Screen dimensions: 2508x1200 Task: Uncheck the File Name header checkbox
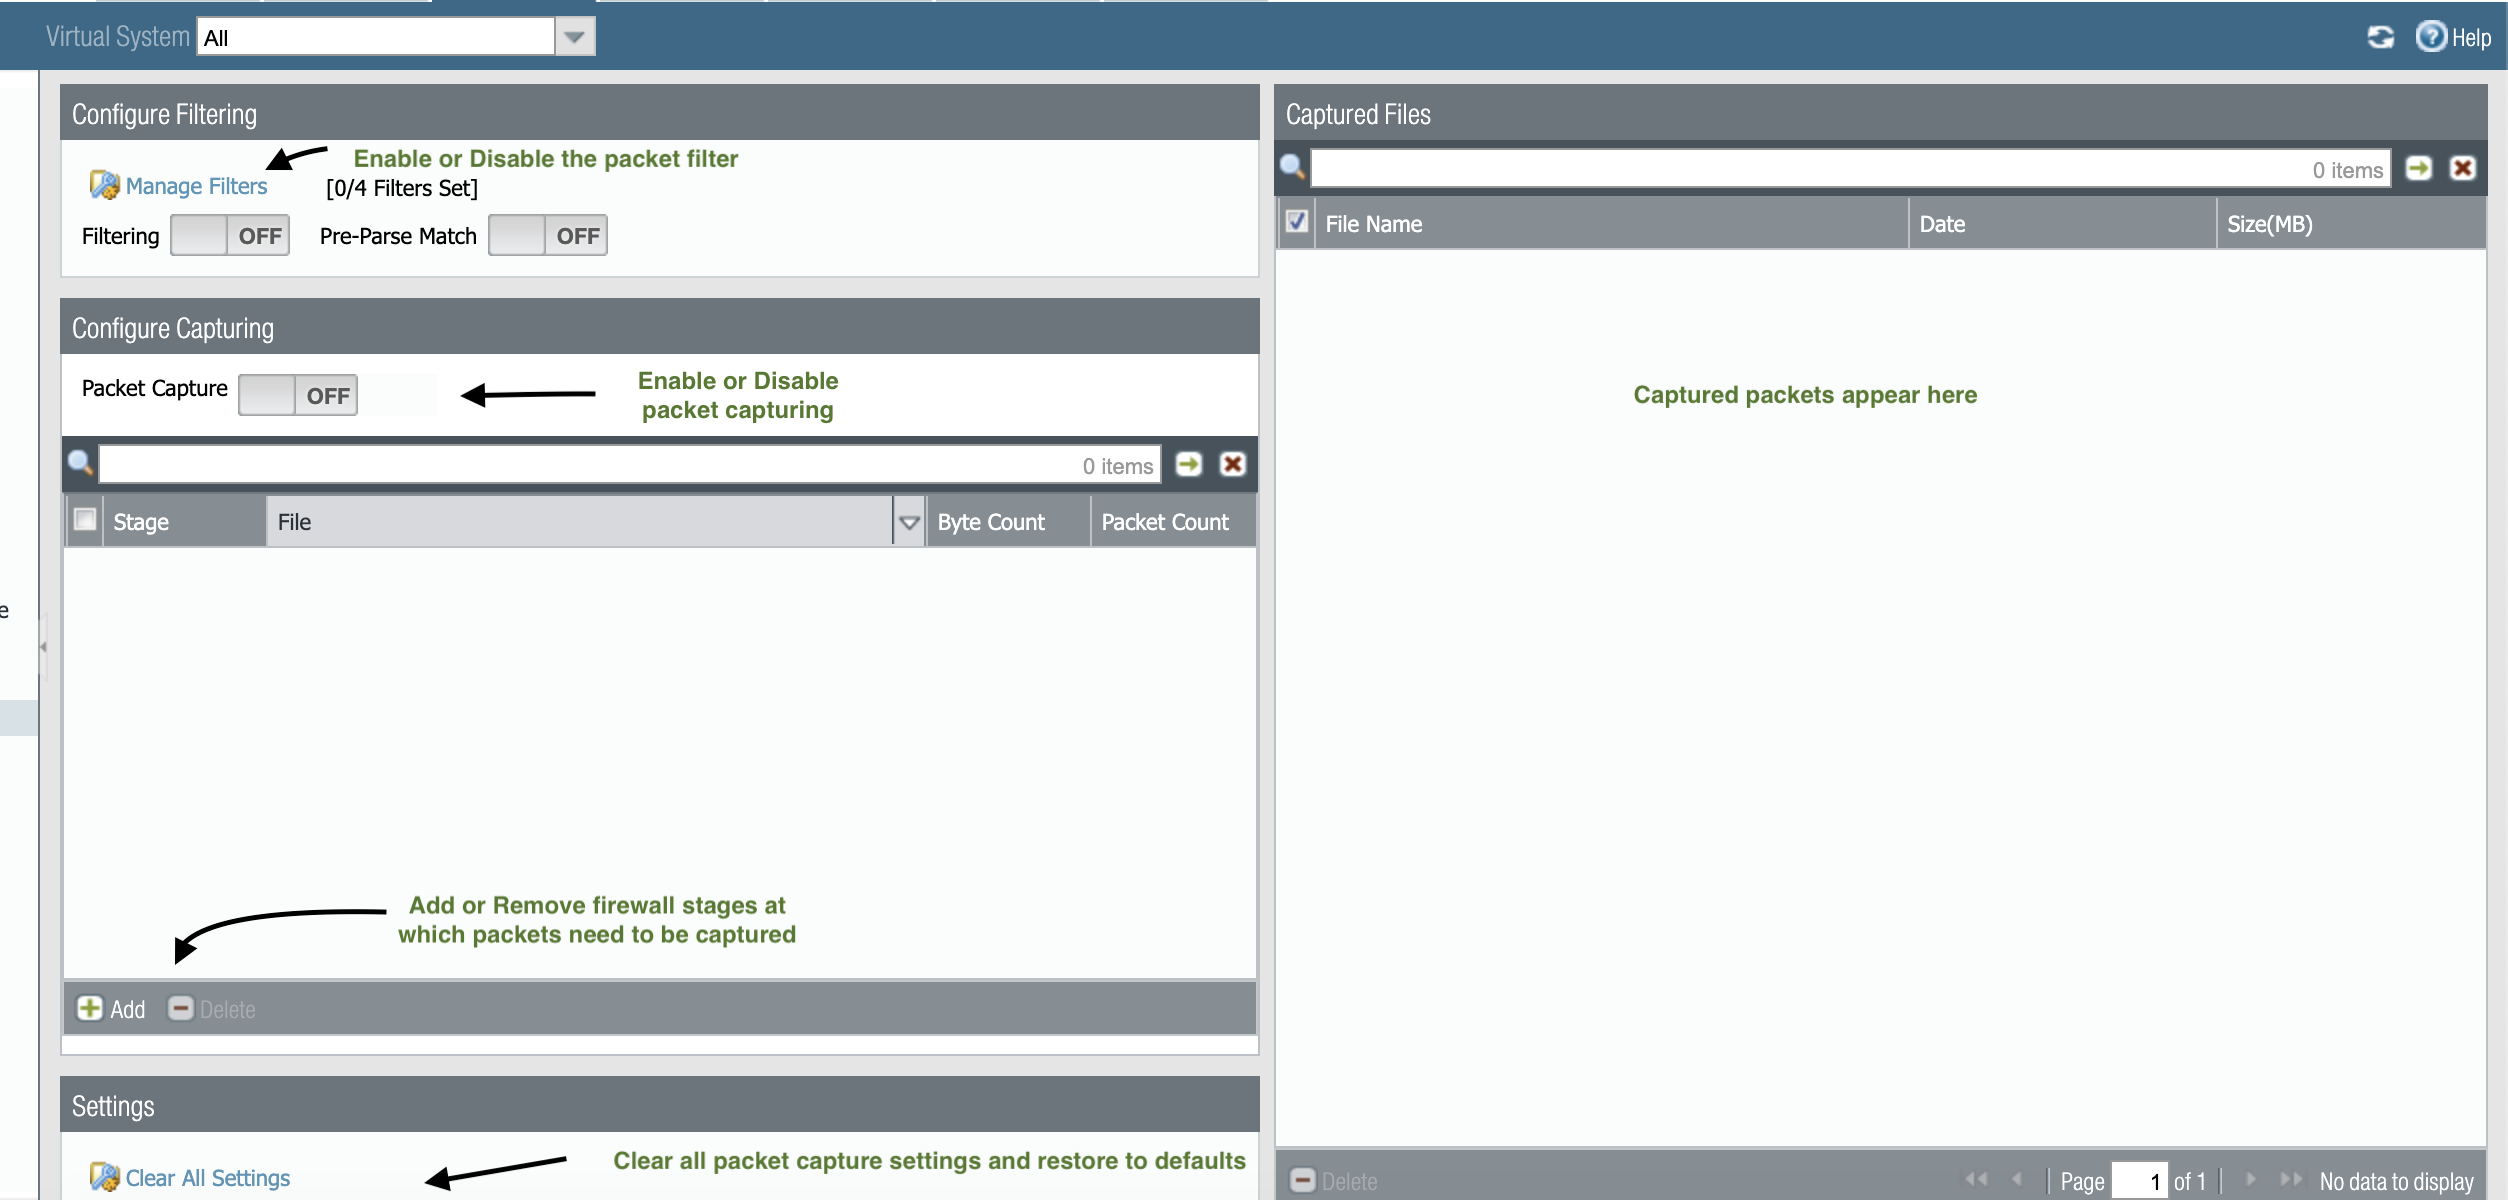pyautogui.click(x=1297, y=223)
